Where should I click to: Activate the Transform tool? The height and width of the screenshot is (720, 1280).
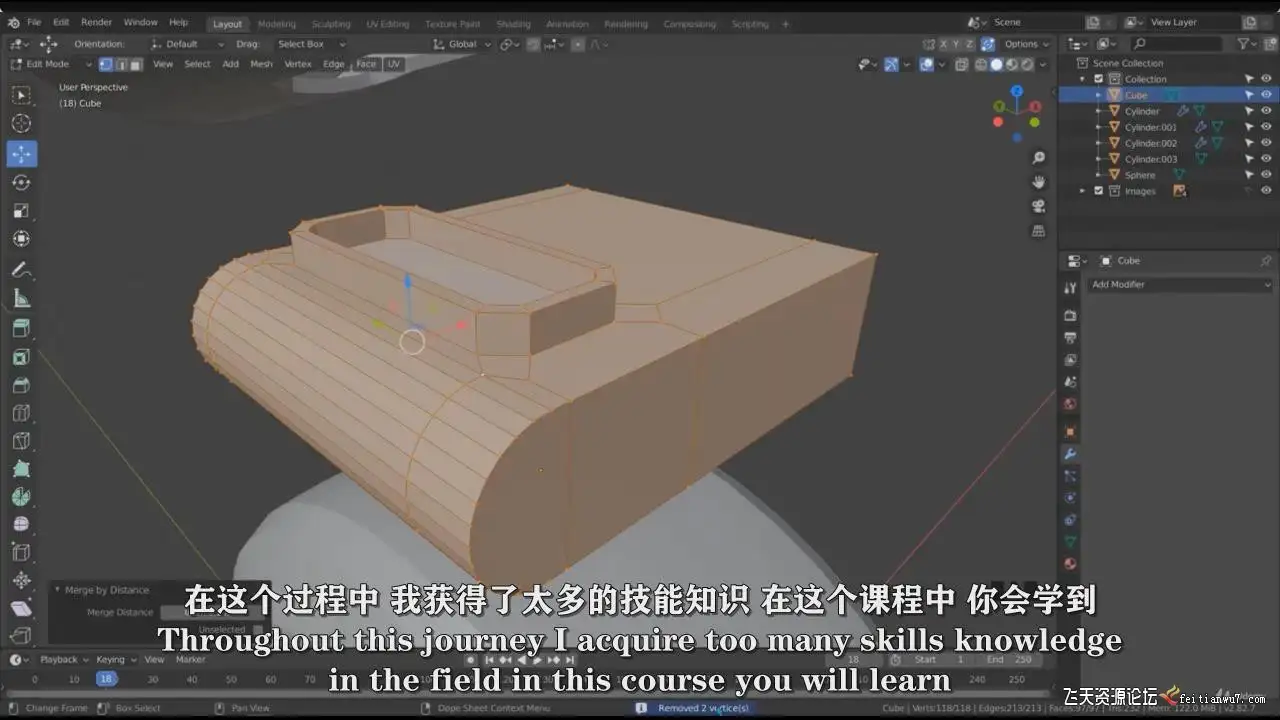coord(21,239)
